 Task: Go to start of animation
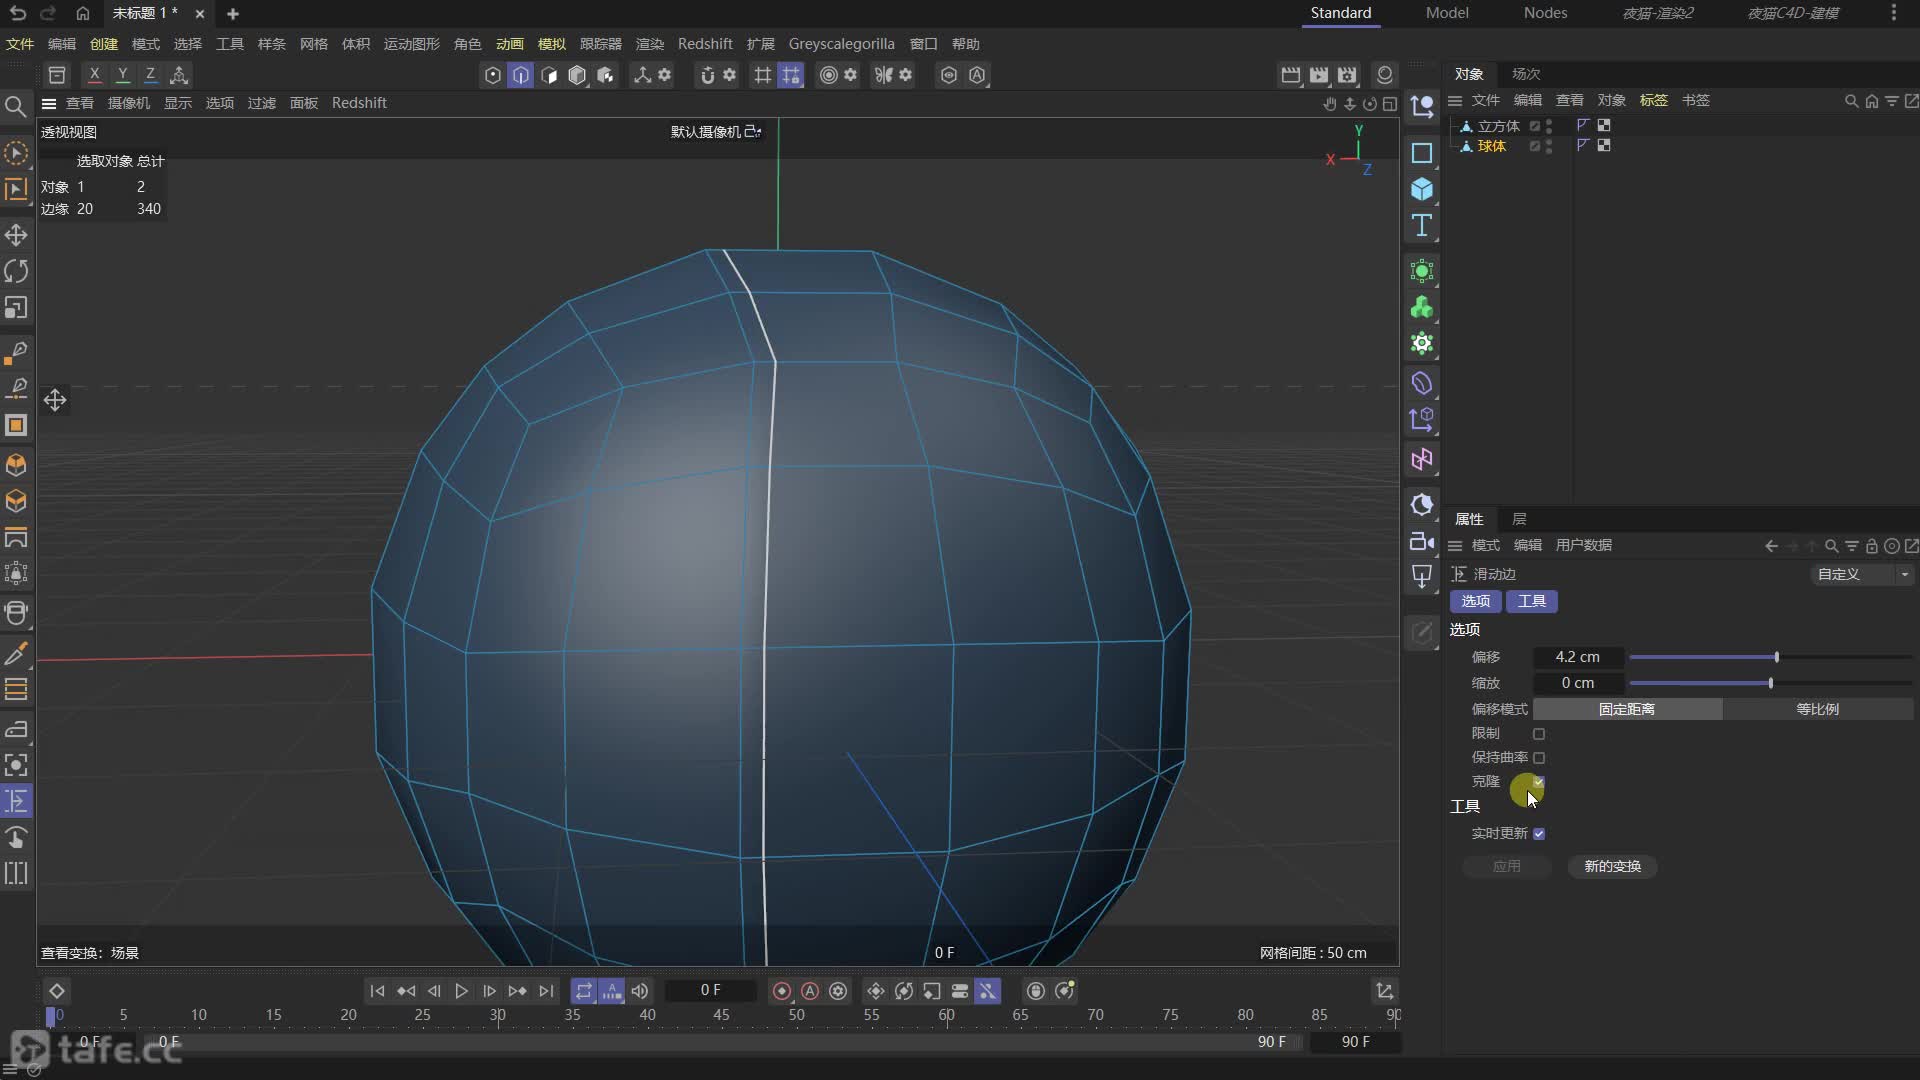click(377, 991)
